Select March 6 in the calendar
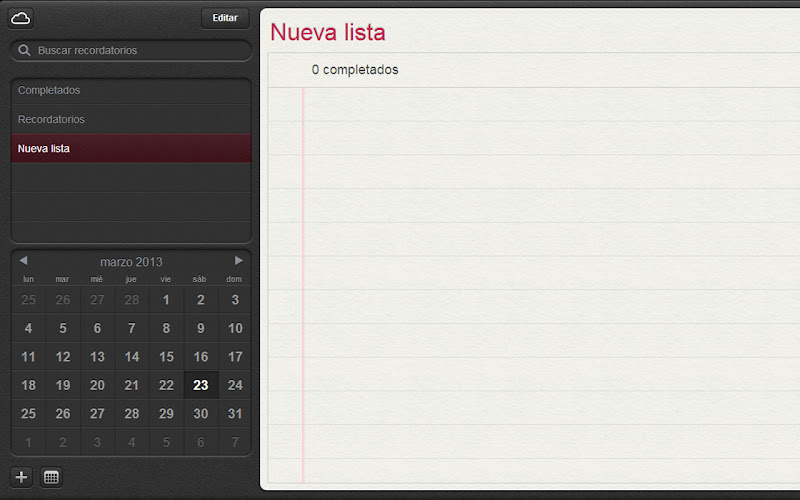This screenshot has width=800, height=500. tap(97, 329)
